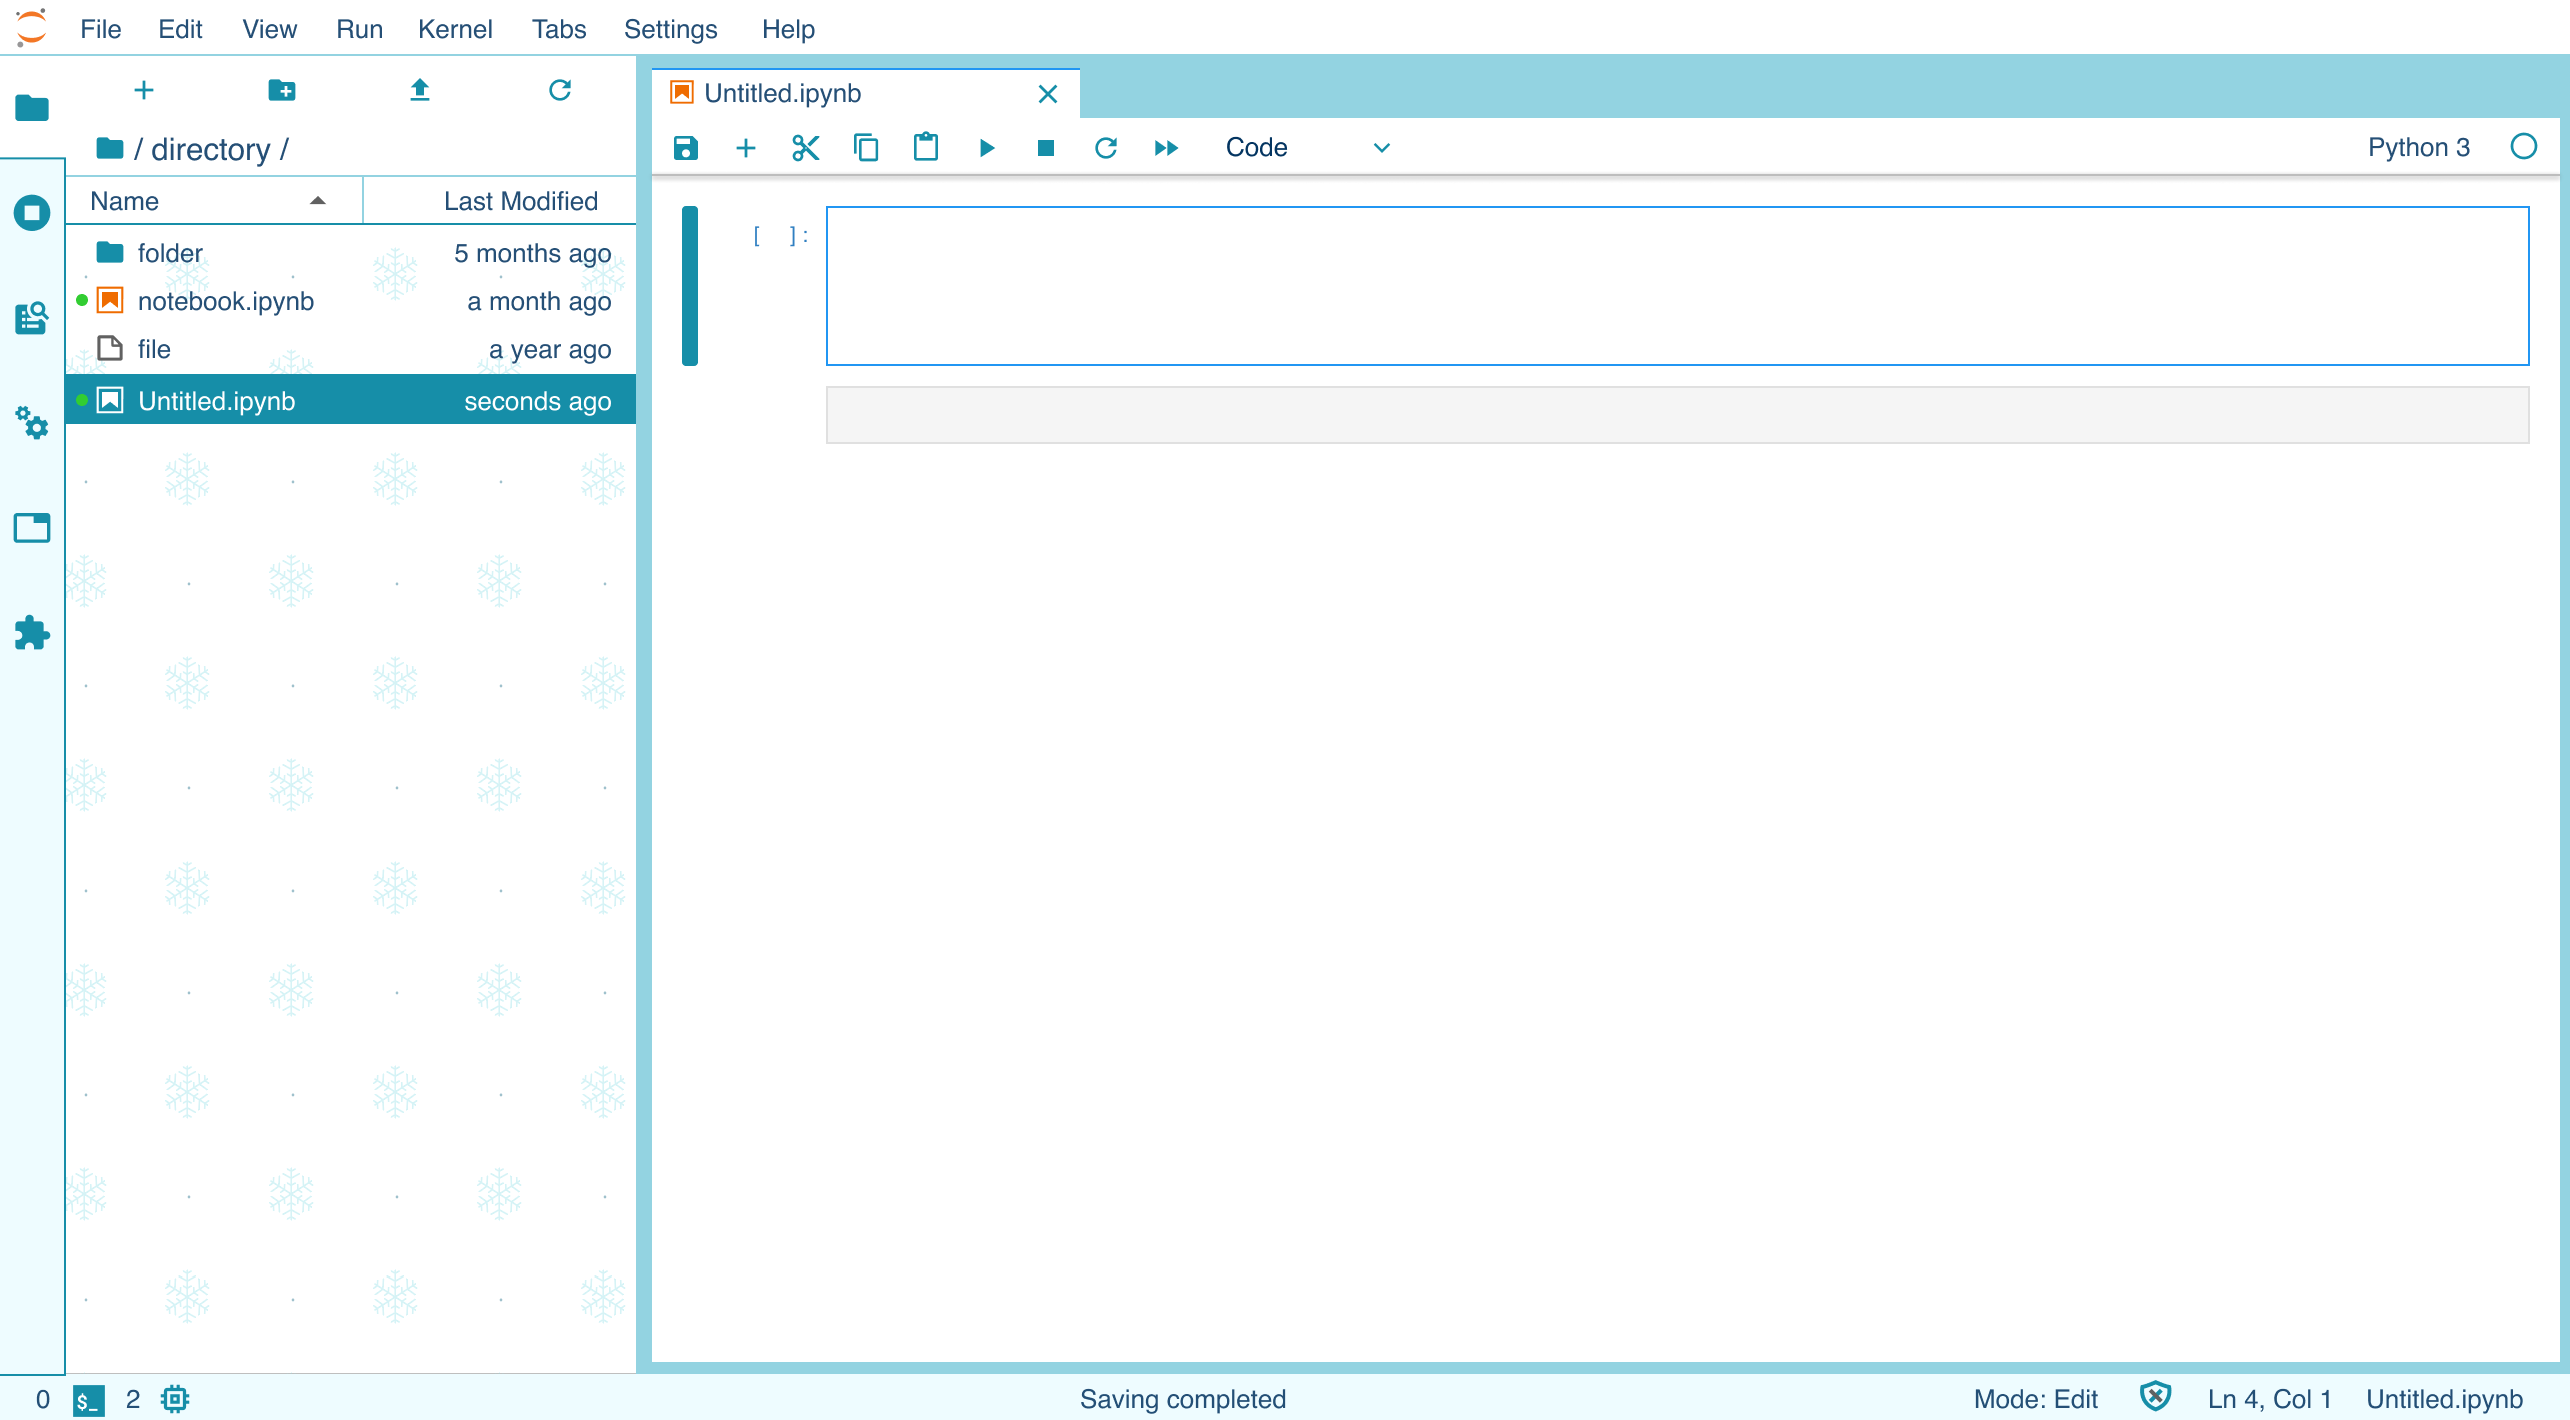
Task: Toggle notebook trust shield in status bar
Action: pyautogui.click(x=2155, y=1397)
